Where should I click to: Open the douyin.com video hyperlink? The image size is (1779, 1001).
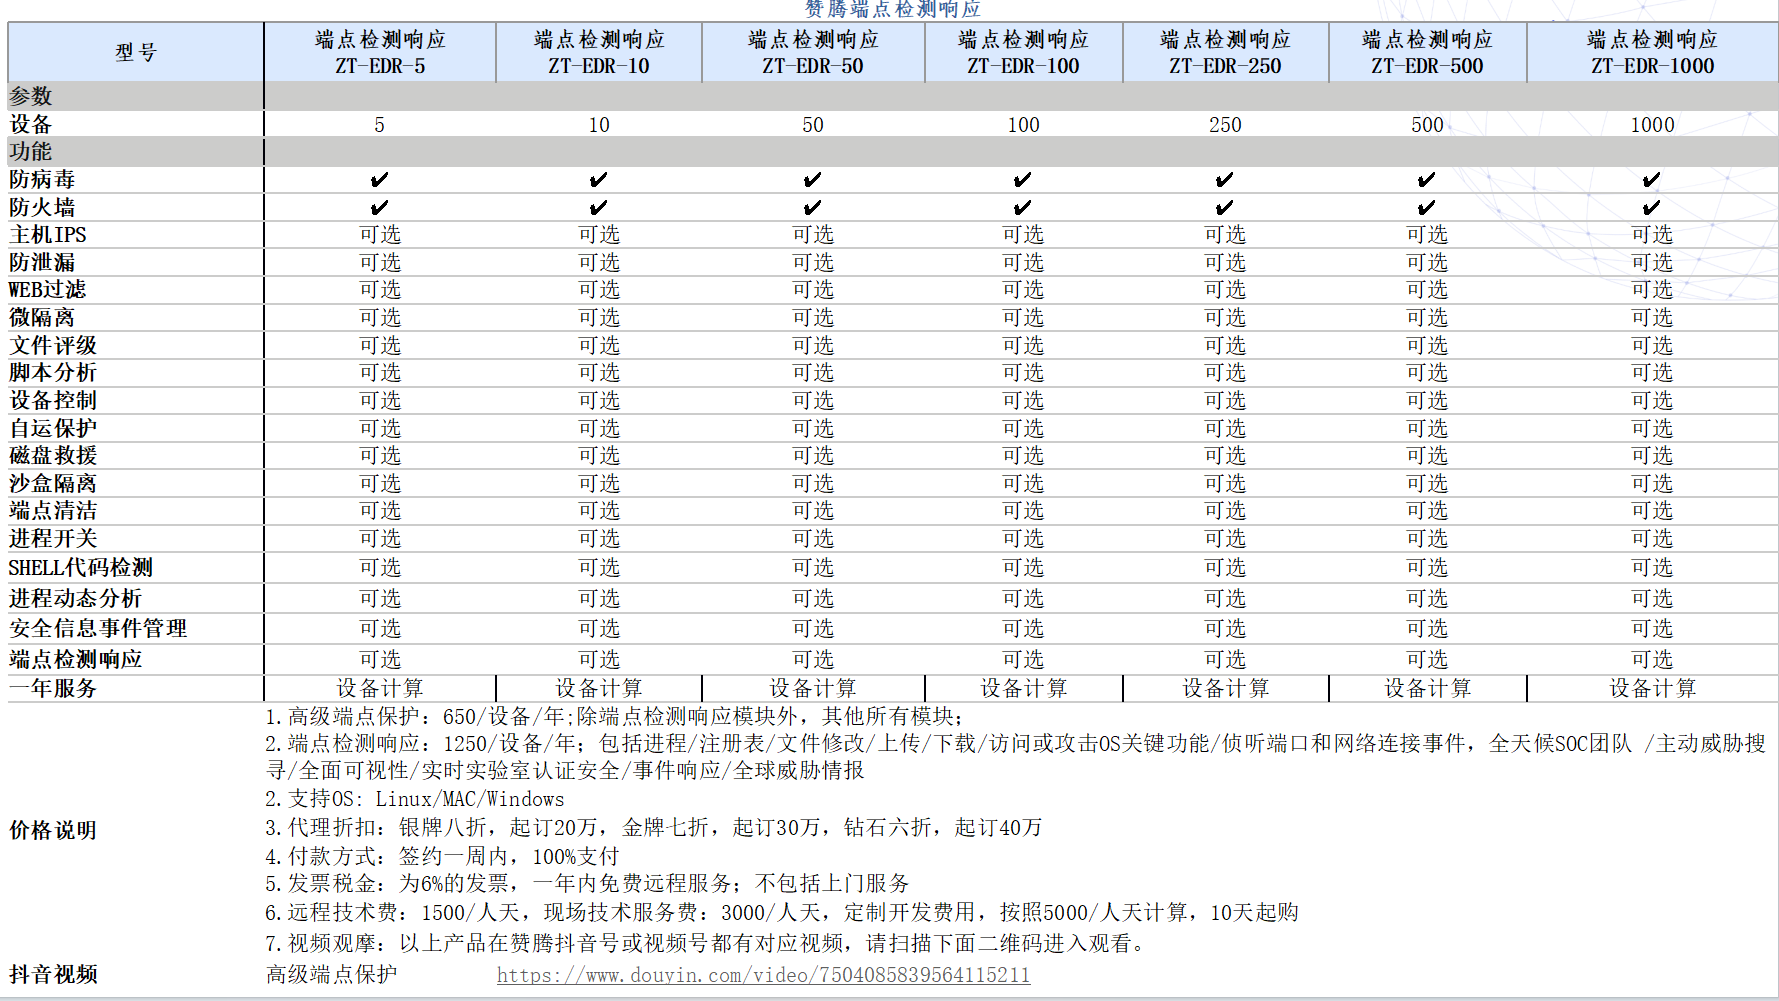(763, 975)
